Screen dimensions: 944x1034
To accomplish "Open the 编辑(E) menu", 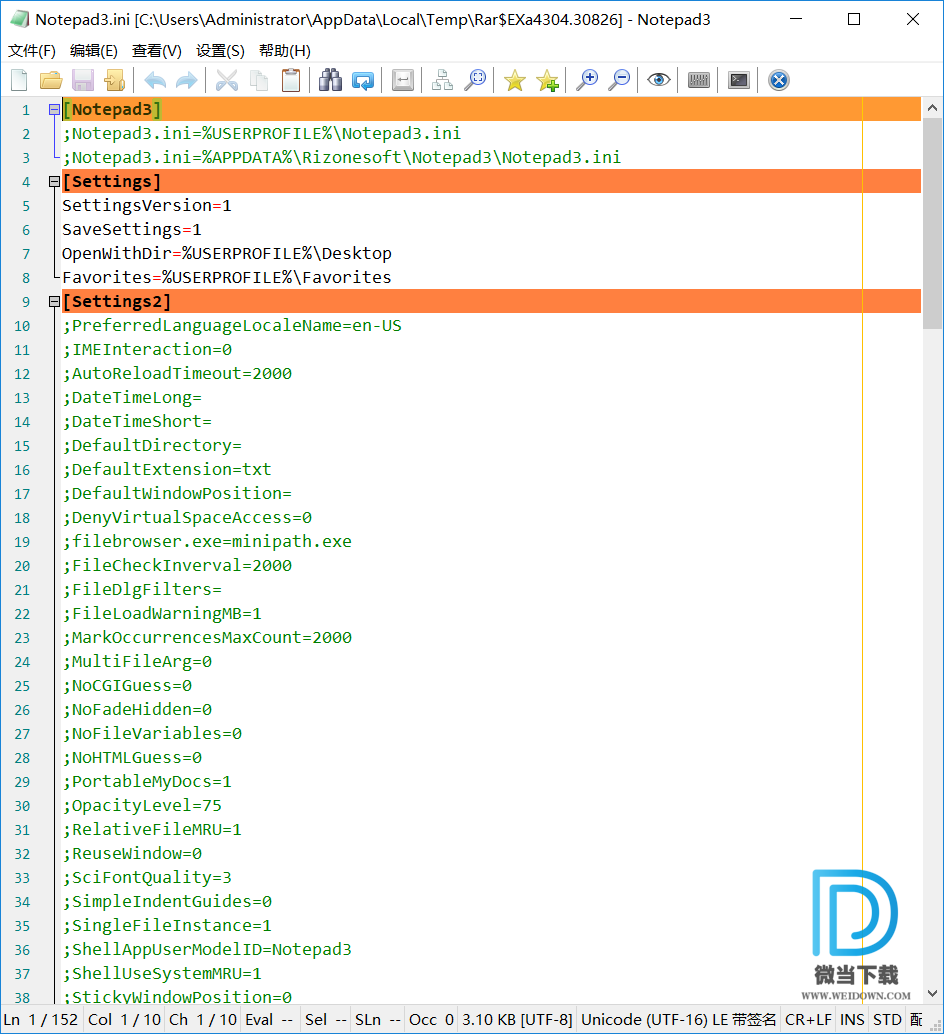I will [94, 51].
